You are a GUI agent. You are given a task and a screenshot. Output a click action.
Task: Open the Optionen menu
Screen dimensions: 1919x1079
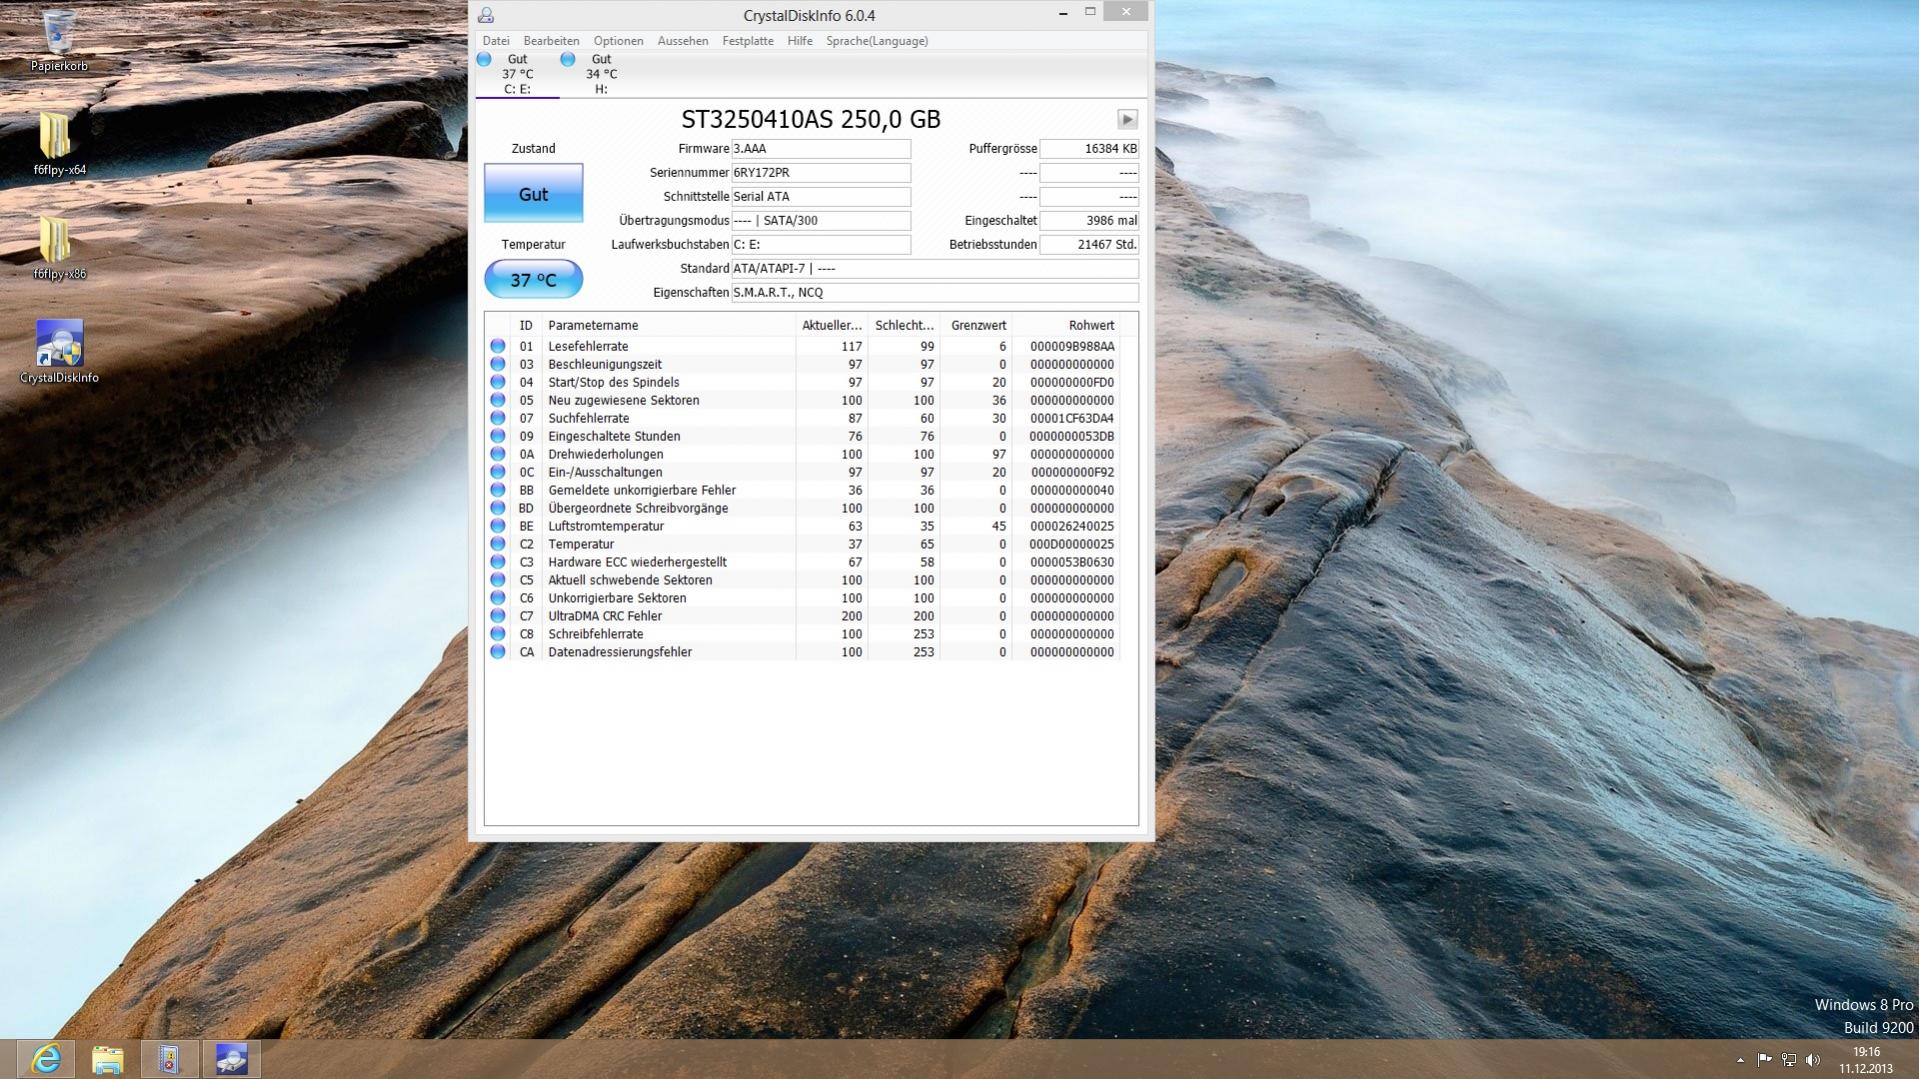(618, 41)
